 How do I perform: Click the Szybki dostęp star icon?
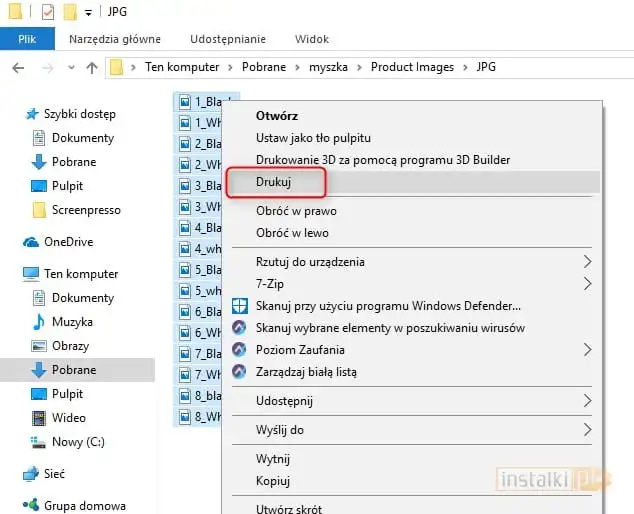tap(31, 114)
